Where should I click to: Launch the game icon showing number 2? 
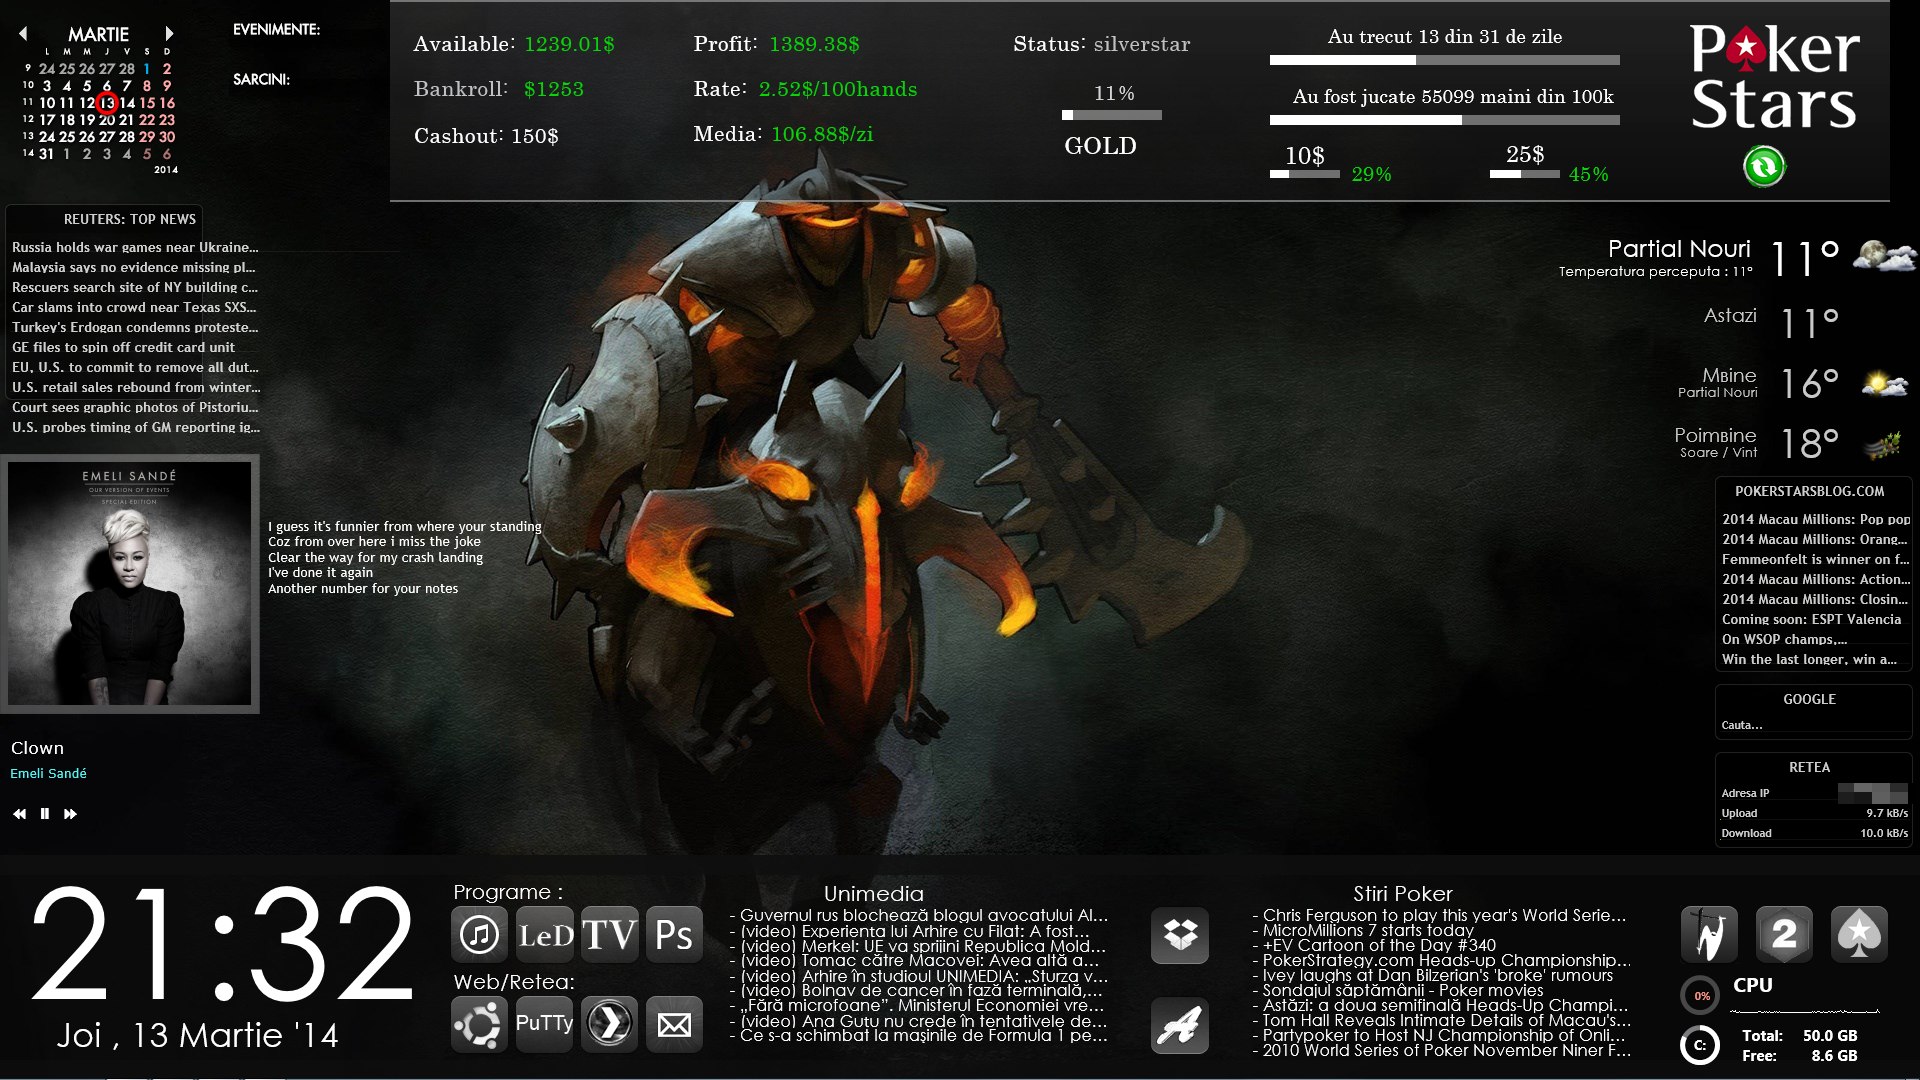point(1784,935)
